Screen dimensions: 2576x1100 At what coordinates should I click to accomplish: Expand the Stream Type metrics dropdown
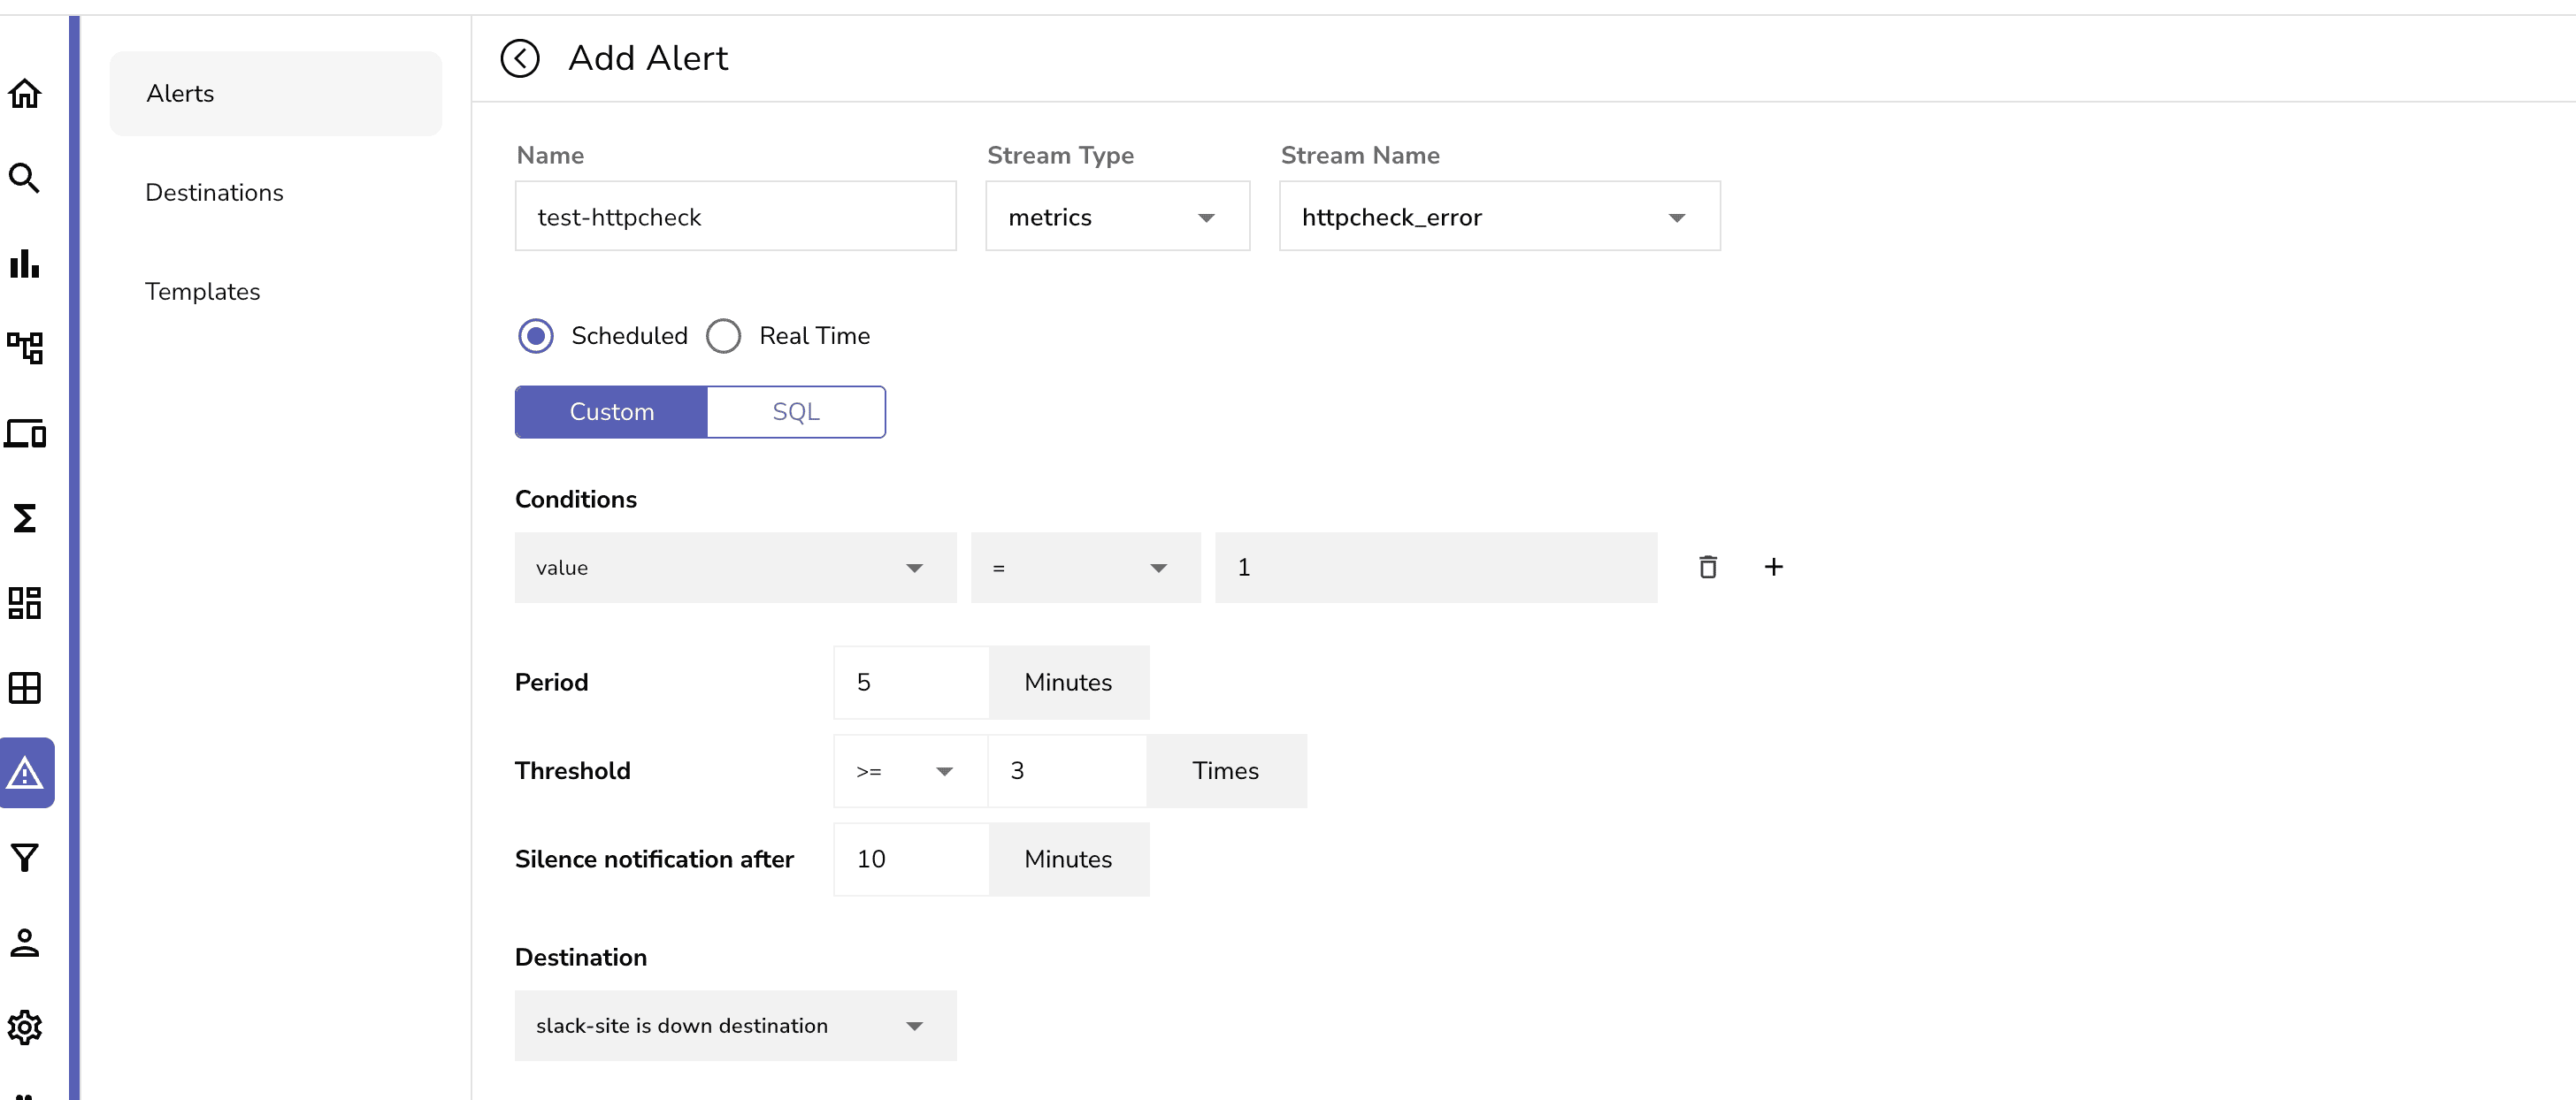[x=1117, y=217]
